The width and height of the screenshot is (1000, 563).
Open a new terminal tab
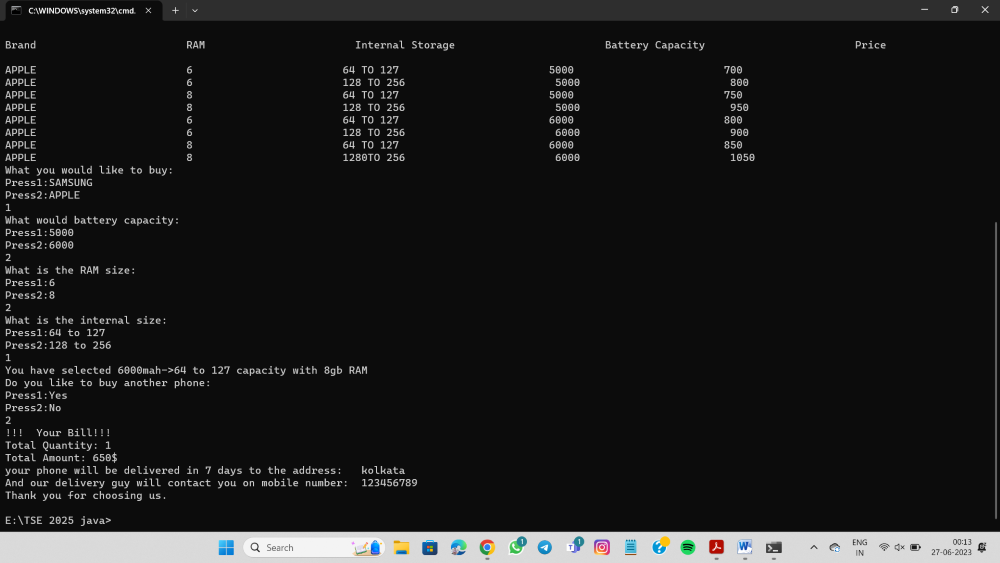pyautogui.click(x=175, y=10)
